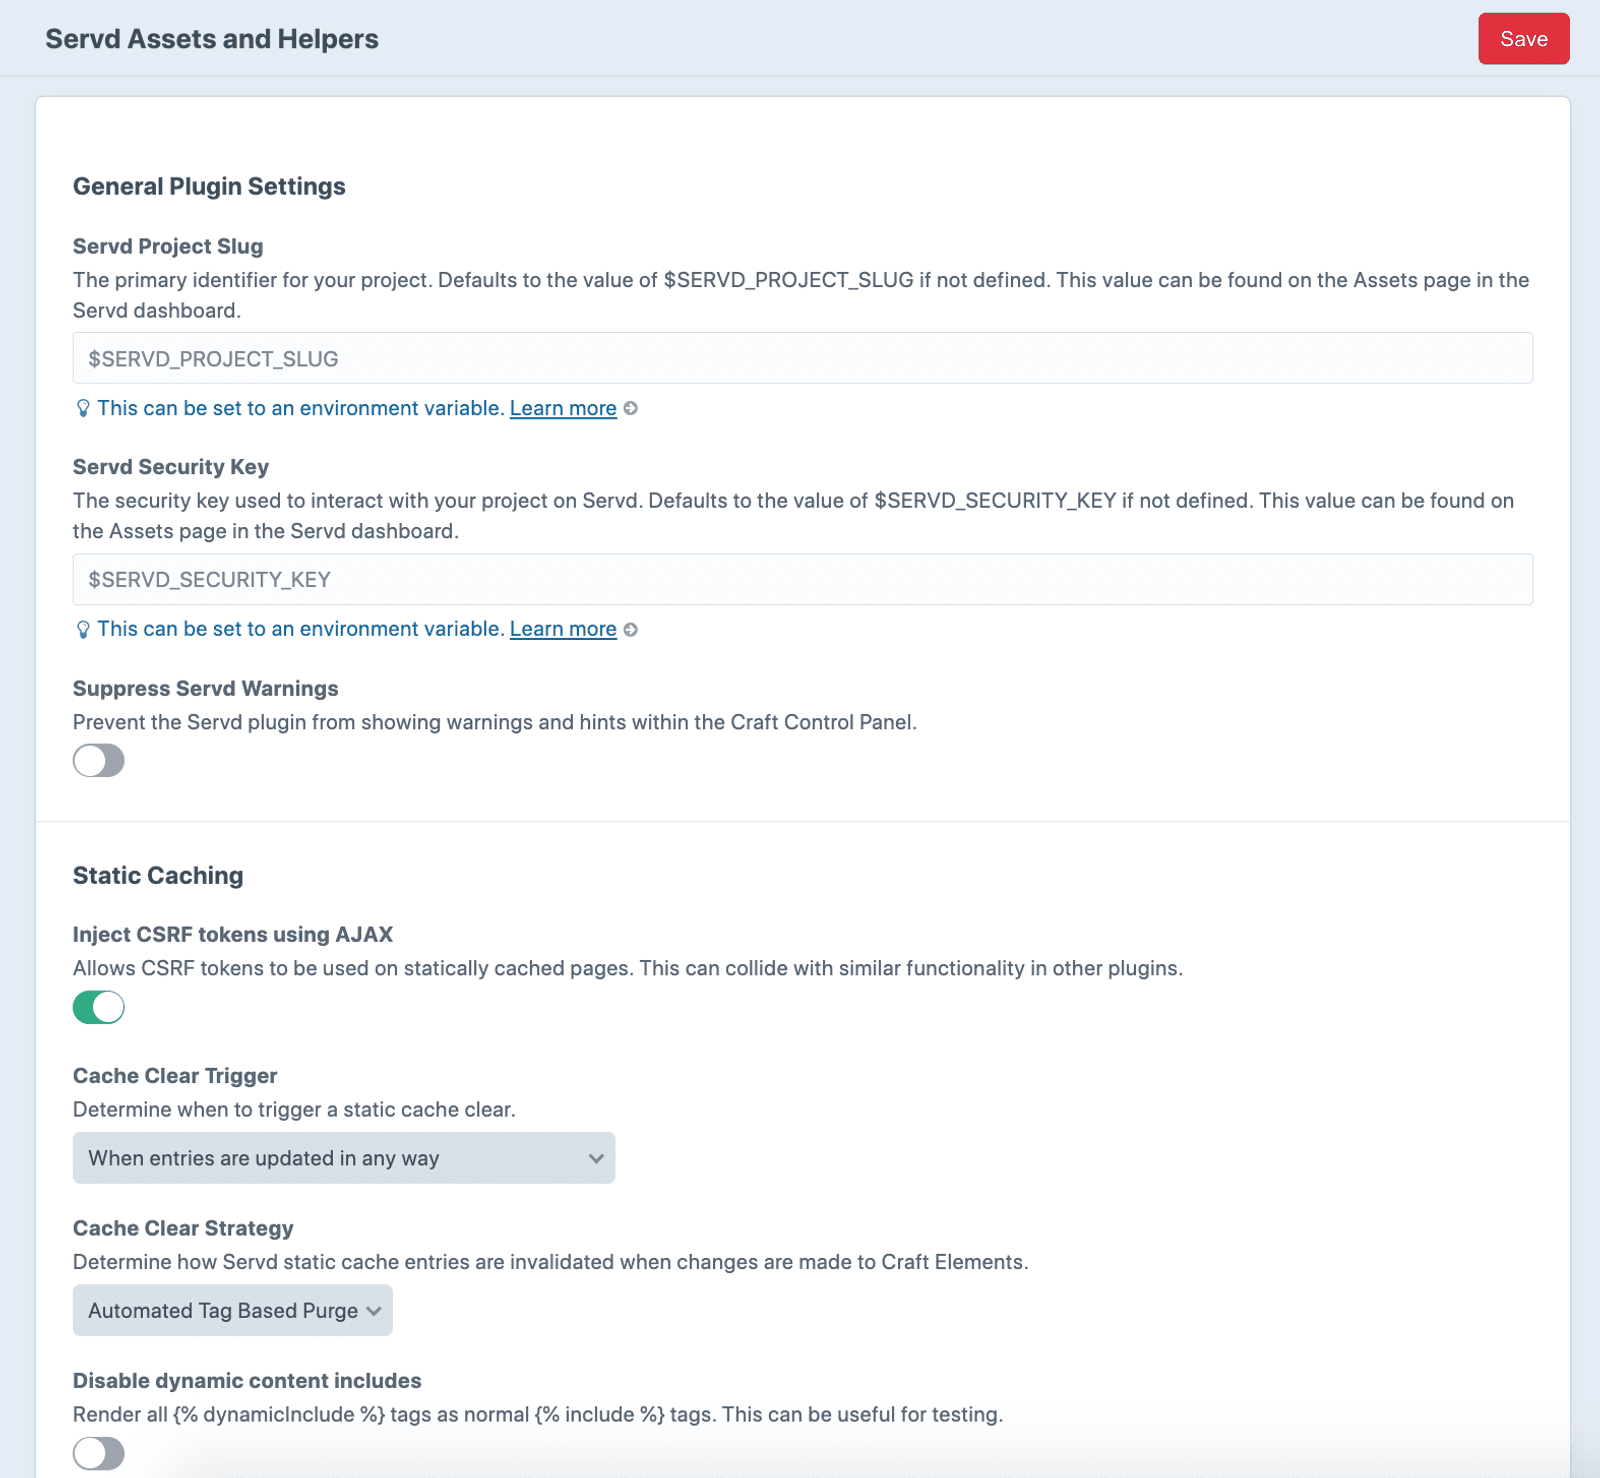
Task: Focus the Servd Project Slug input field
Action: (x=802, y=358)
